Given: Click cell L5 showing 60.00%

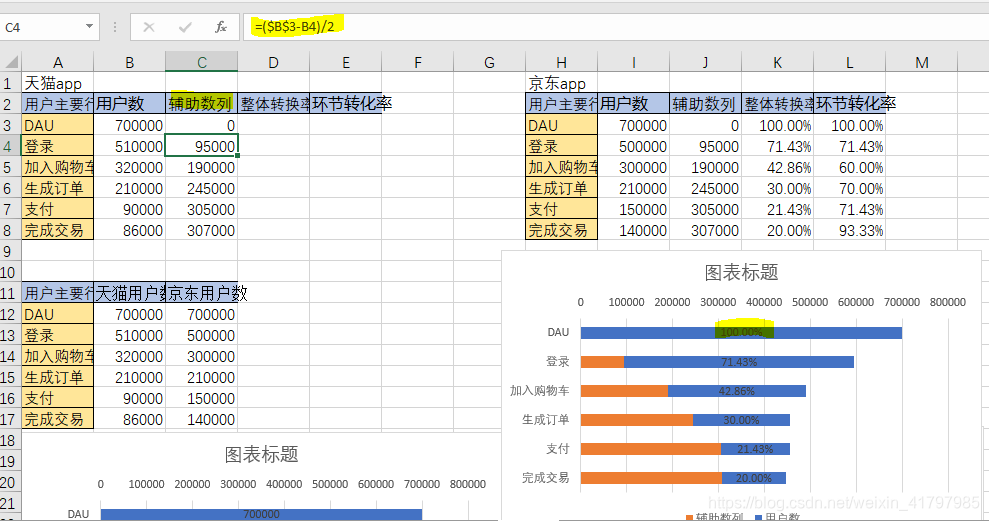Looking at the screenshot, I should click(850, 167).
